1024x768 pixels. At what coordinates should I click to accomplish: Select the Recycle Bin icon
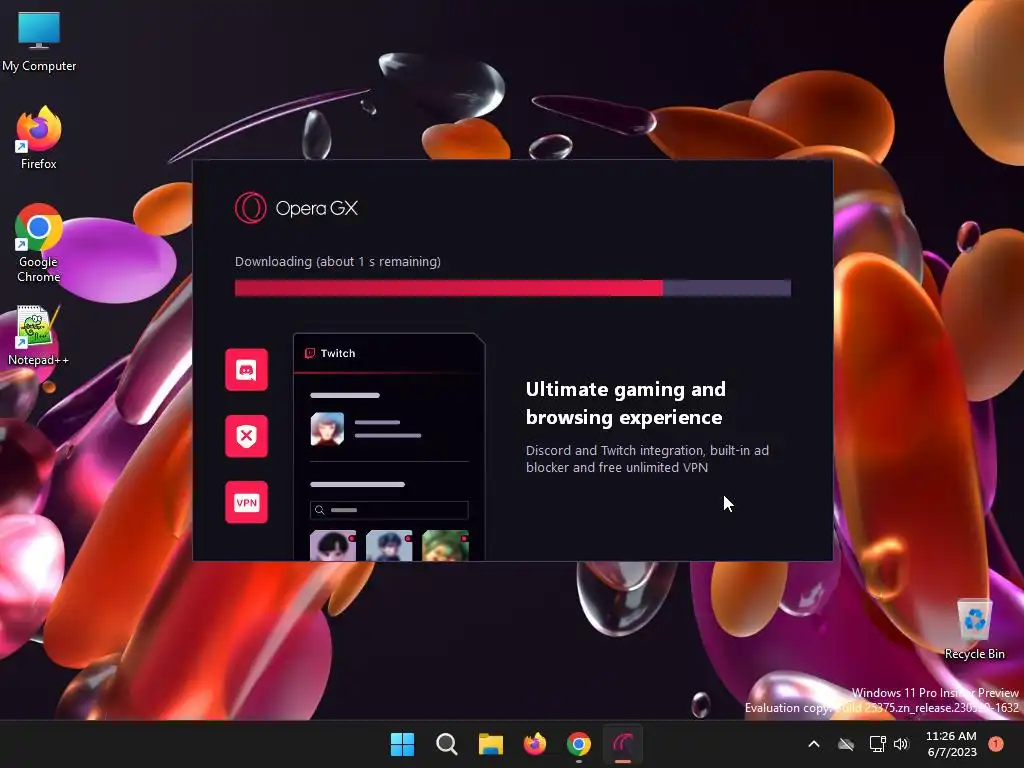click(974, 630)
